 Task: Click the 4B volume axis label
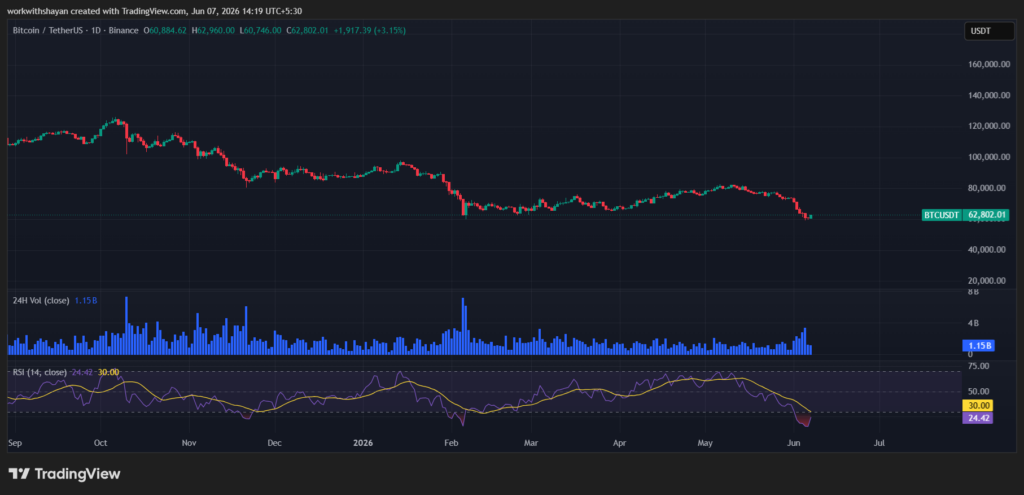974,323
